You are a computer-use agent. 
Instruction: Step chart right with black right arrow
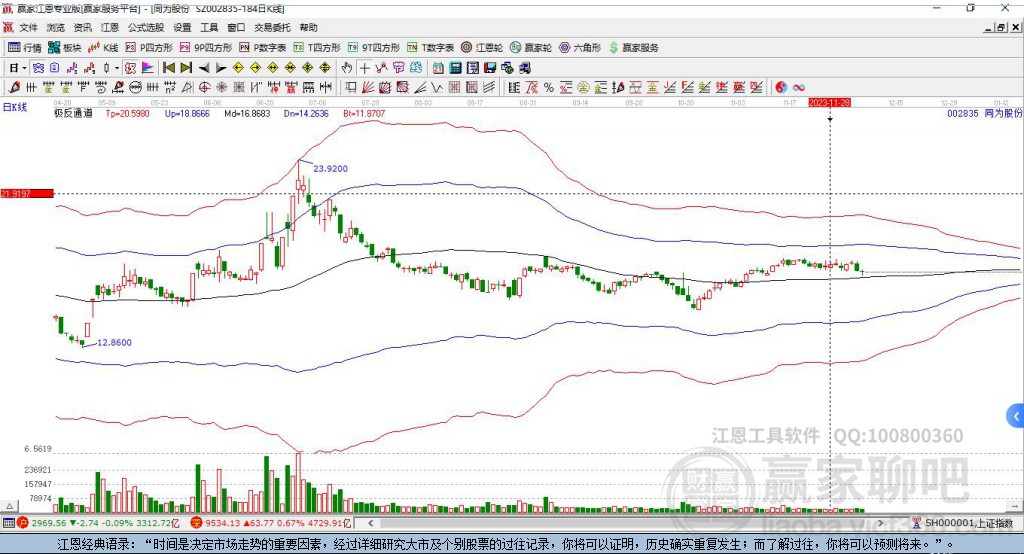coord(221,67)
